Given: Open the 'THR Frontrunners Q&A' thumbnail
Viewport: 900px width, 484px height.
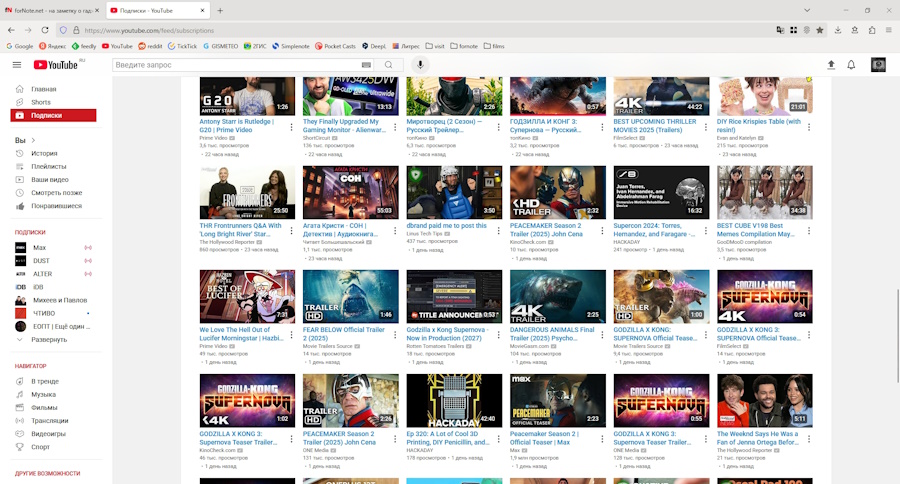Looking at the screenshot, I should click(247, 192).
